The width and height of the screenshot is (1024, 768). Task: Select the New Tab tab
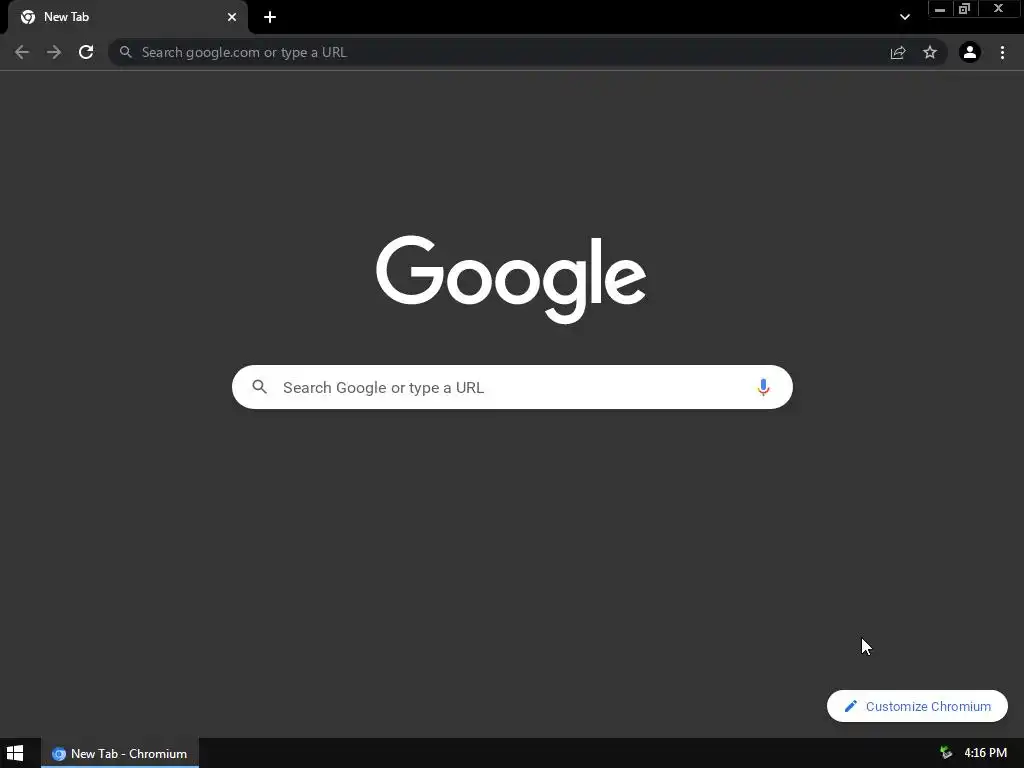click(x=128, y=17)
